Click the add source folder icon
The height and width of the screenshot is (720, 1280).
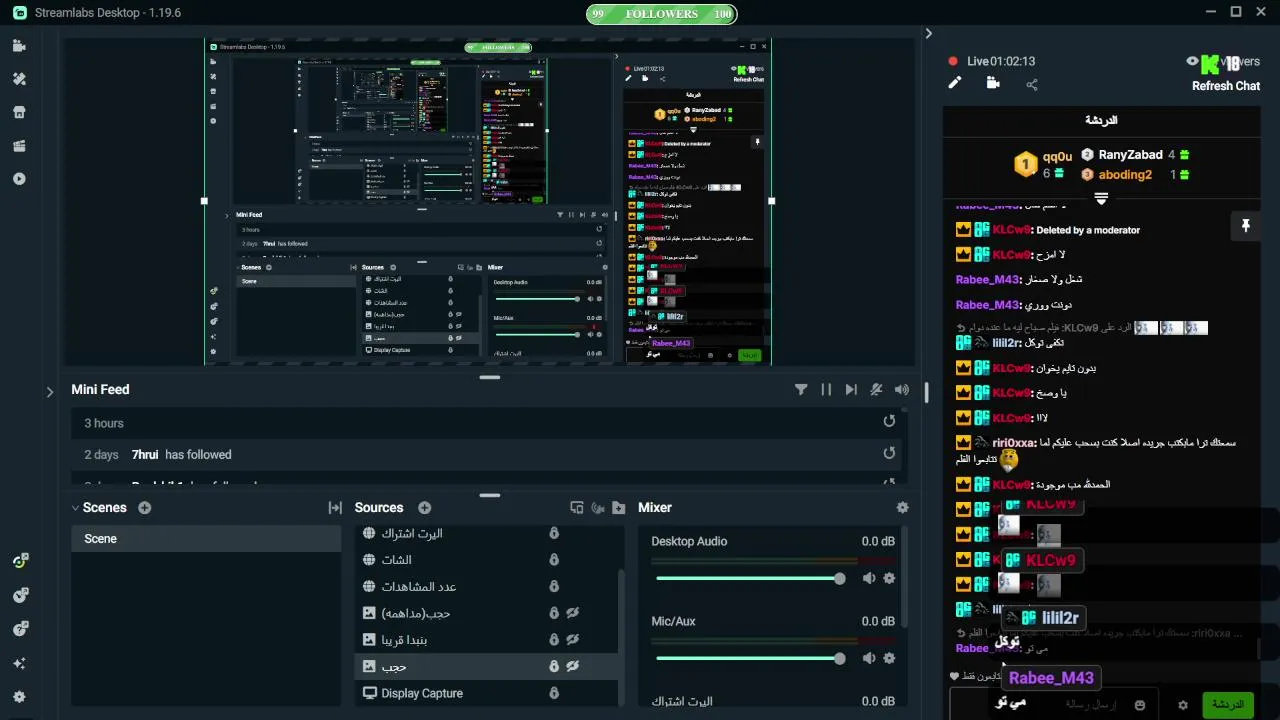click(619, 508)
